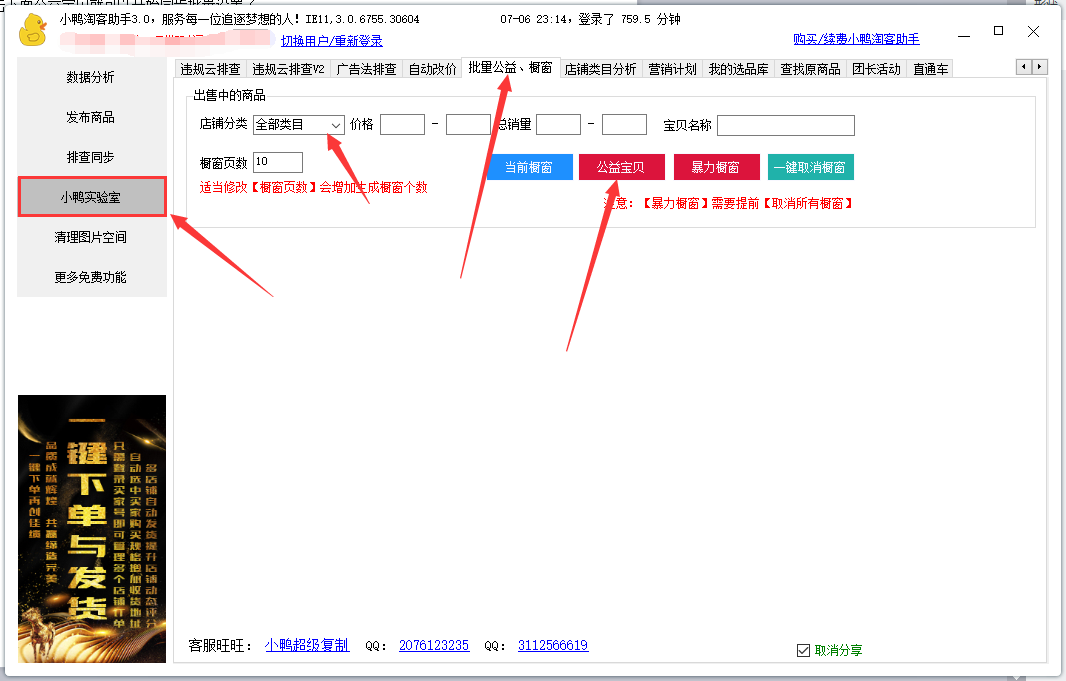Focus the minimum 总销量 input field
The image size is (1066, 681).
(559, 124)
